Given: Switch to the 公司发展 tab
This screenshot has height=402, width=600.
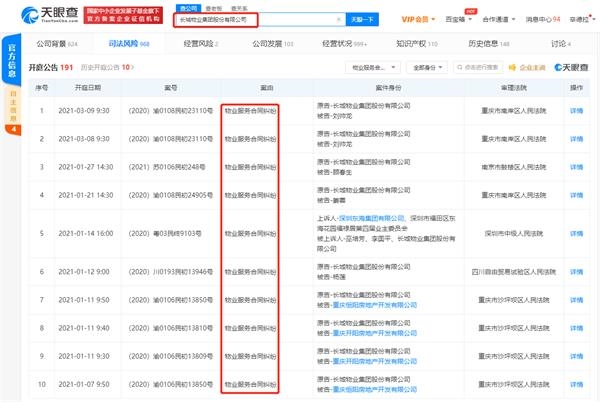Looking at the screenshot, I should click(272, 44).
